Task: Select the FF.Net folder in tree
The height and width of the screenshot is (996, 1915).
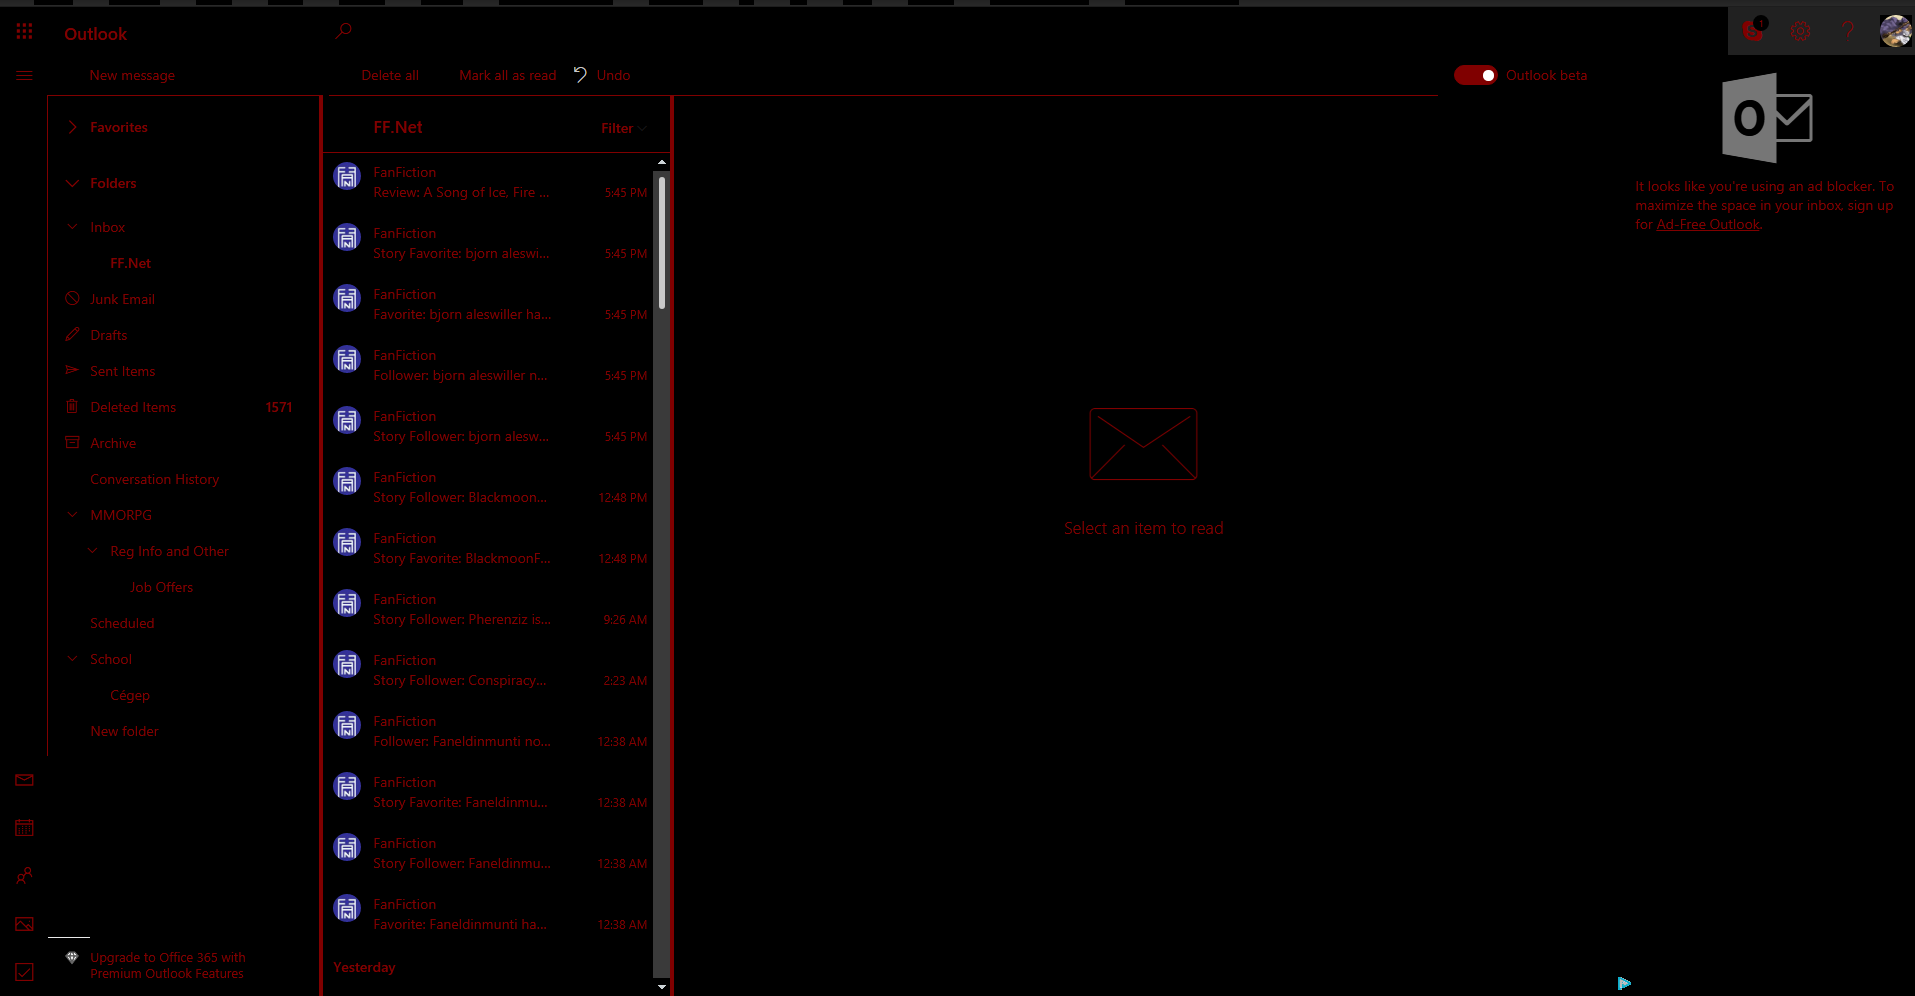Action: 131,263
